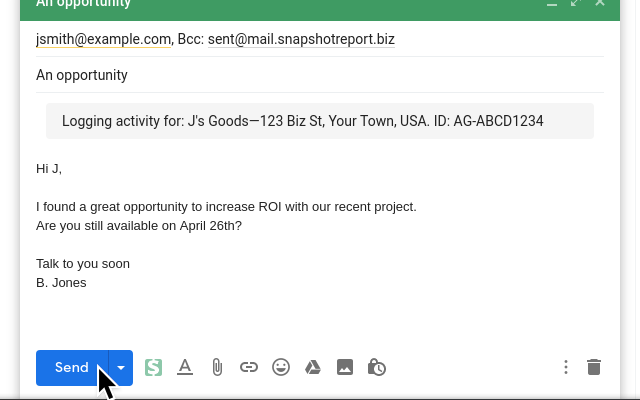Click the Send button

coord(72,368)
